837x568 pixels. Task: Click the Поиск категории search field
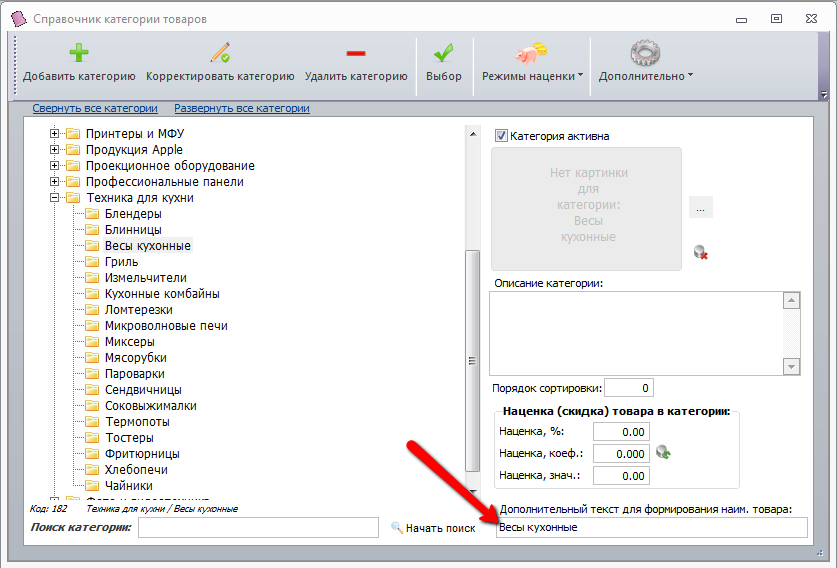click(x=258, y=527)
